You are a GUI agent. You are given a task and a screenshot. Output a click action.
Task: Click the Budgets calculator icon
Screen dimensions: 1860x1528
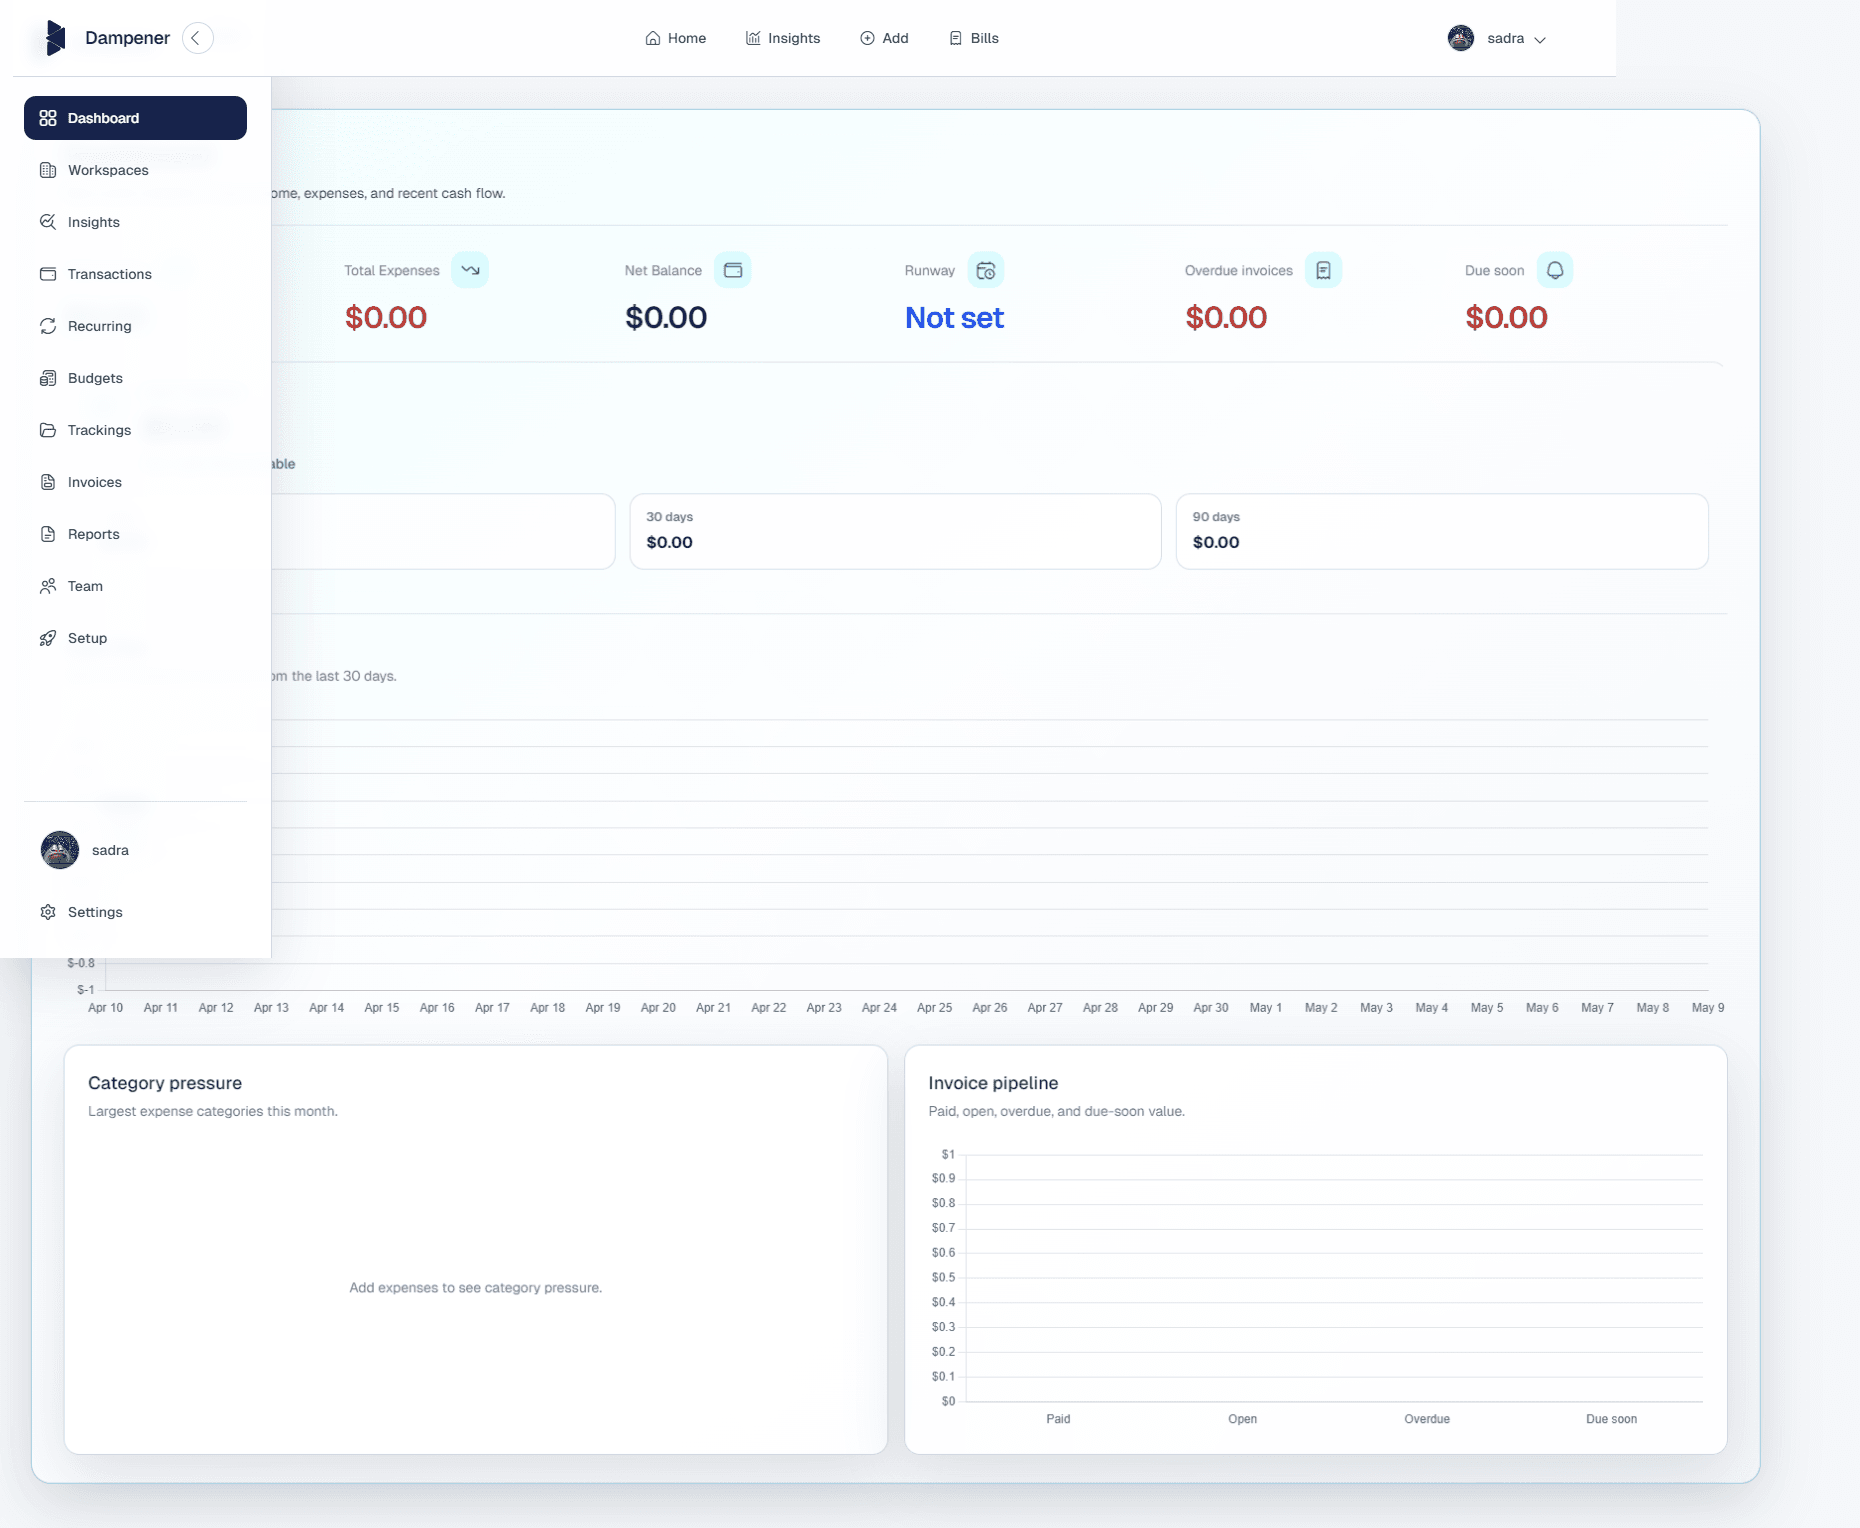(48, 378)
